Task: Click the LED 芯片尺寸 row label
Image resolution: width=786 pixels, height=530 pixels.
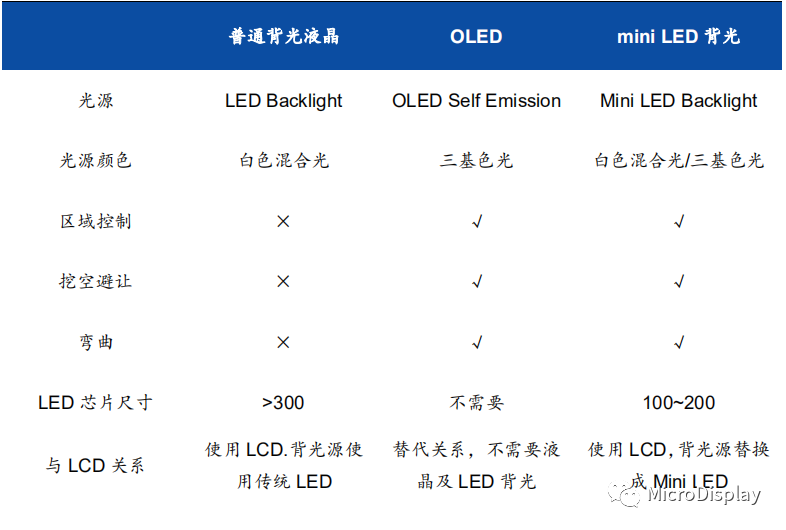Action: coord(95,403)
